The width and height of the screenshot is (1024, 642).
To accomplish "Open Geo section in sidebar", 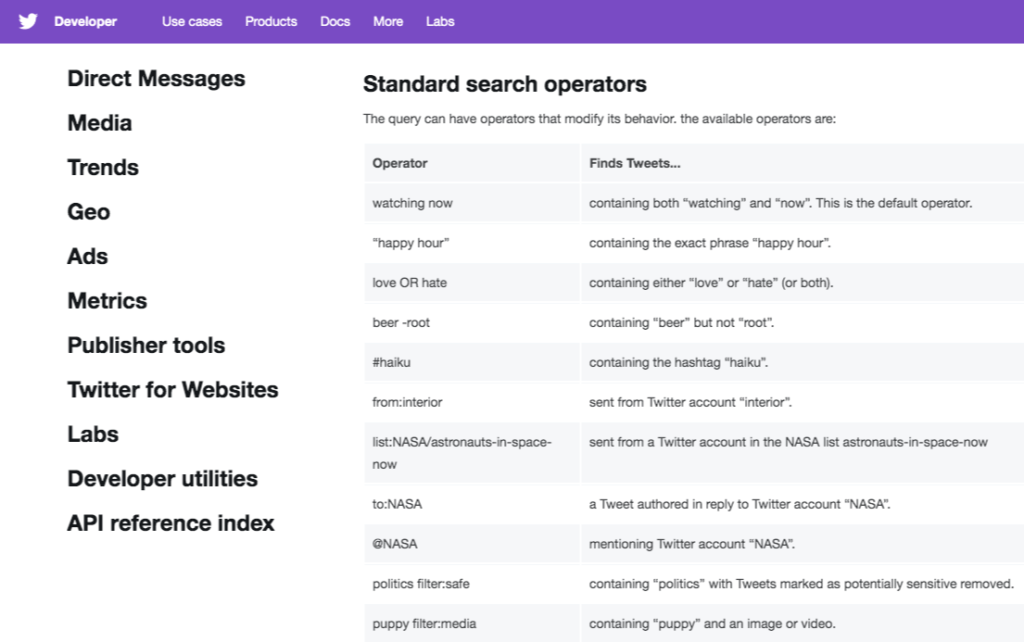I will [x=89, y=212].
